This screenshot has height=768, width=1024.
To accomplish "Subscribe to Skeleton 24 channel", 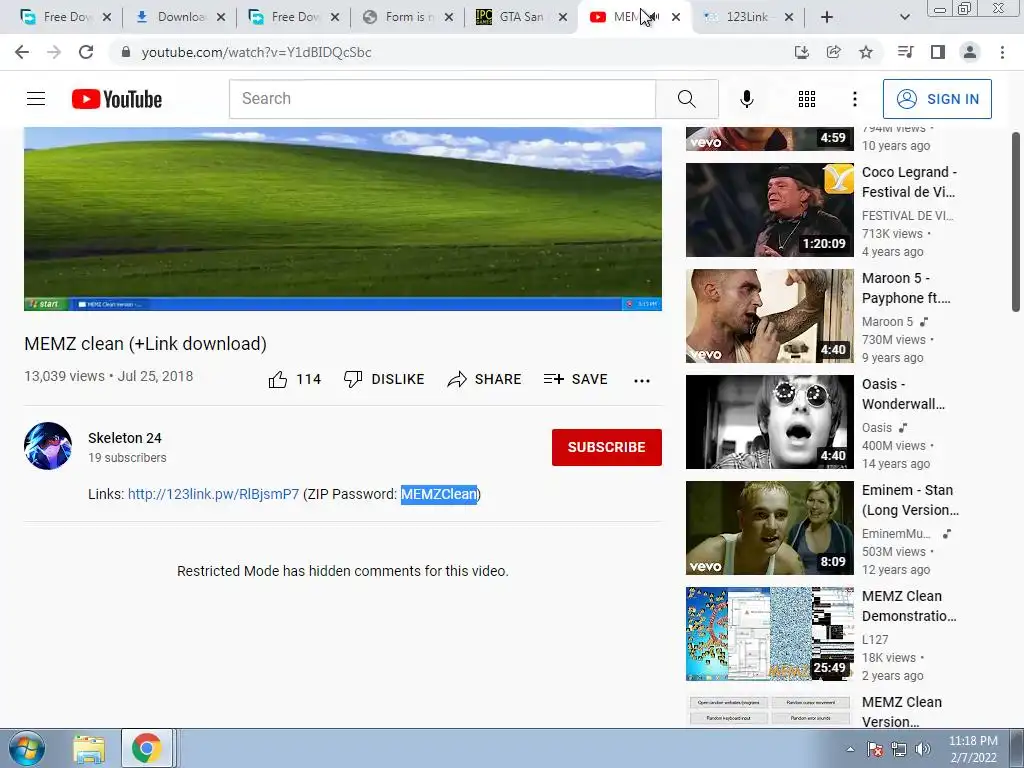I will [x=607, y=447].
